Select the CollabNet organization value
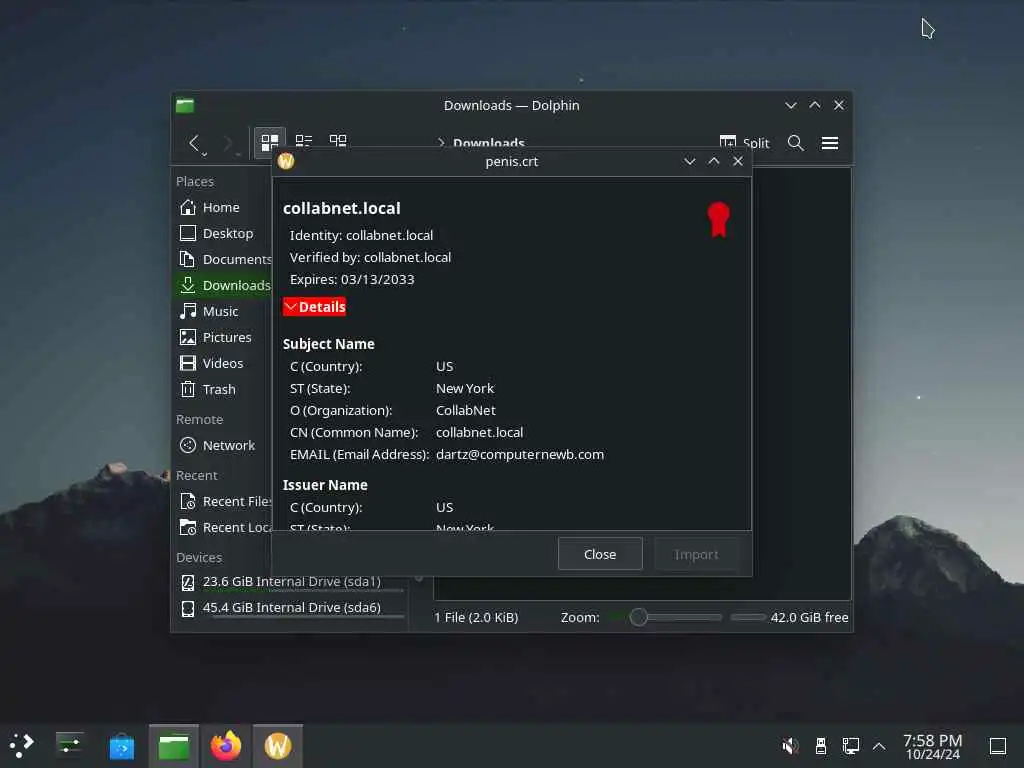The width and height of the screenshot is (1024, 768). tap(466, 411)
